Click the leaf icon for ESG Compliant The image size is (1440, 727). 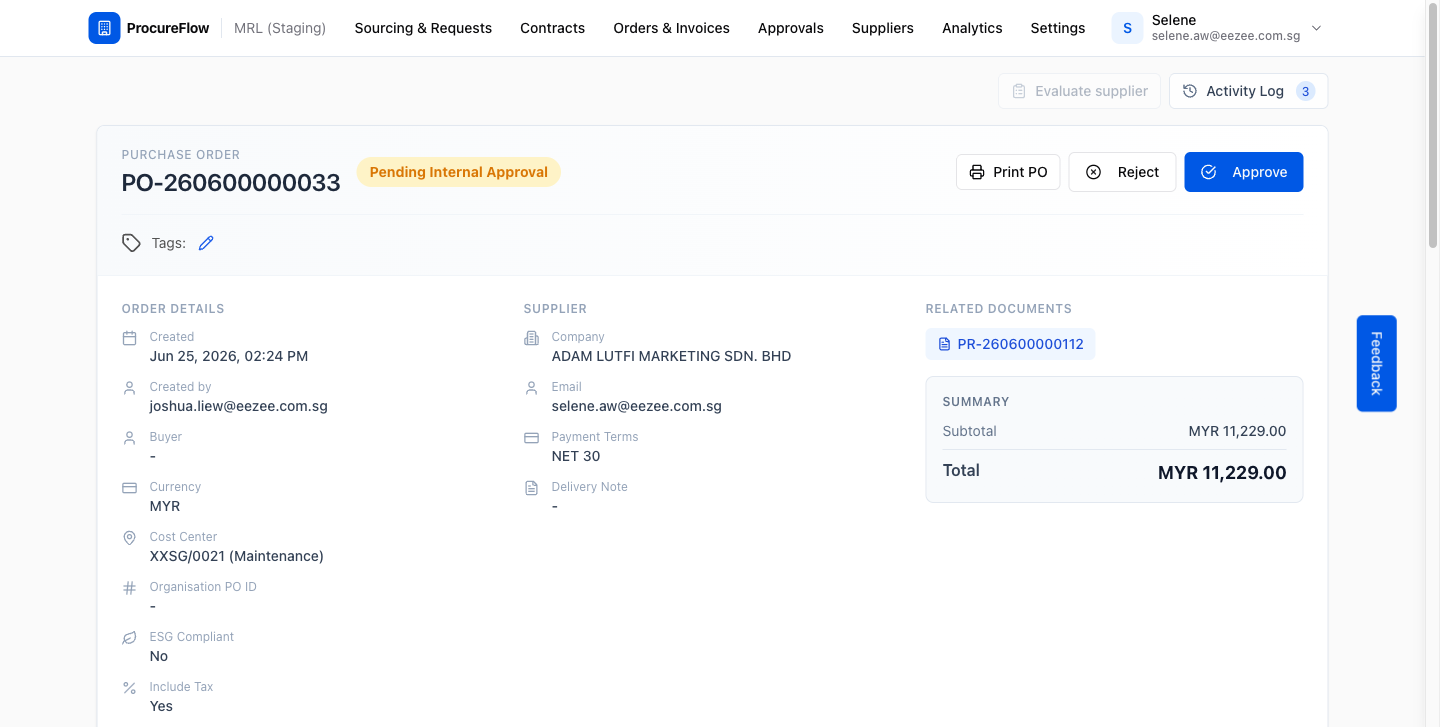(129, 638)
